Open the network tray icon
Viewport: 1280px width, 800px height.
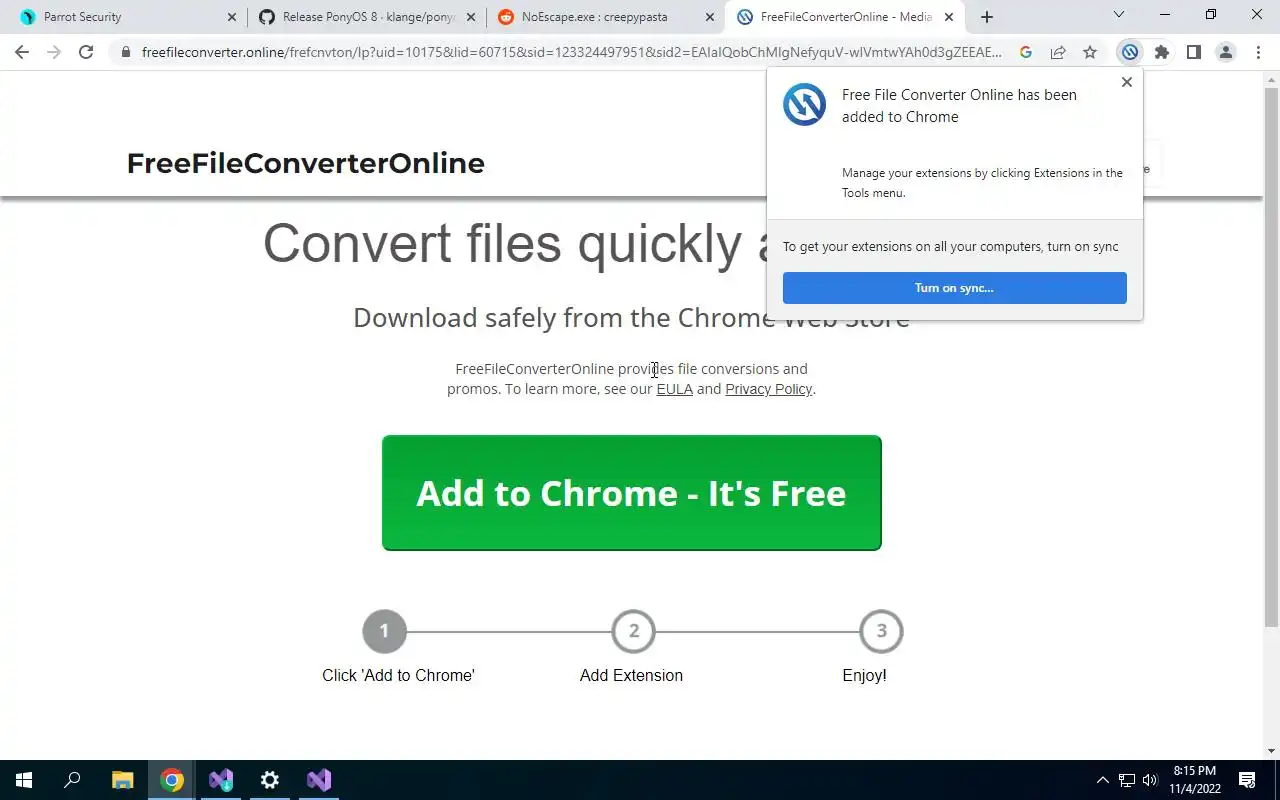click(x=1127, y=780)
